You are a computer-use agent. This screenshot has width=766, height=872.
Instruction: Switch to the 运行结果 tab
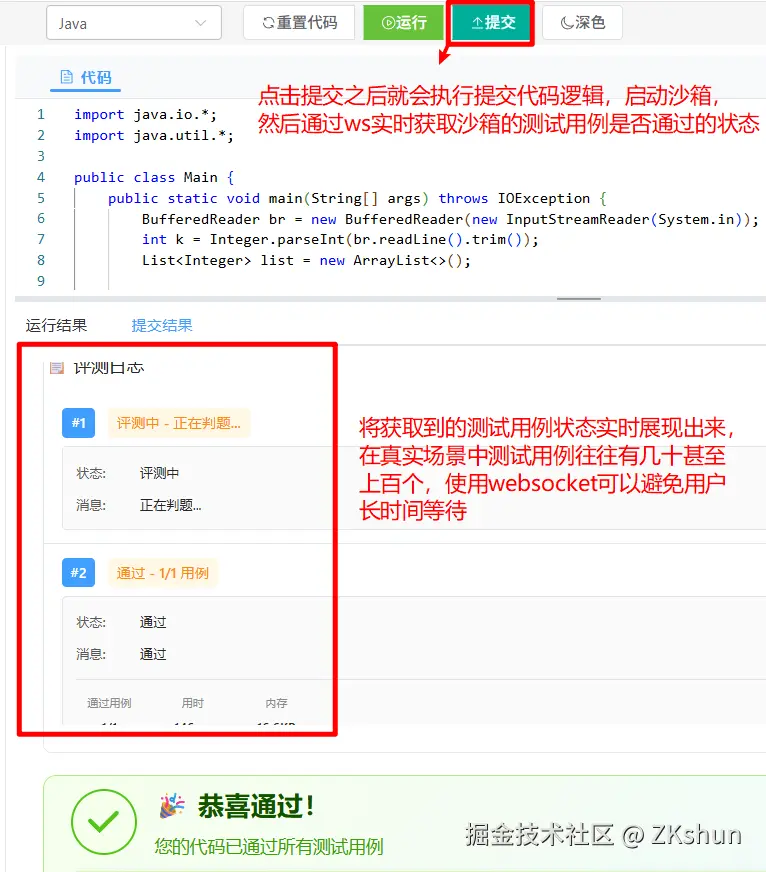click(56, 325)
